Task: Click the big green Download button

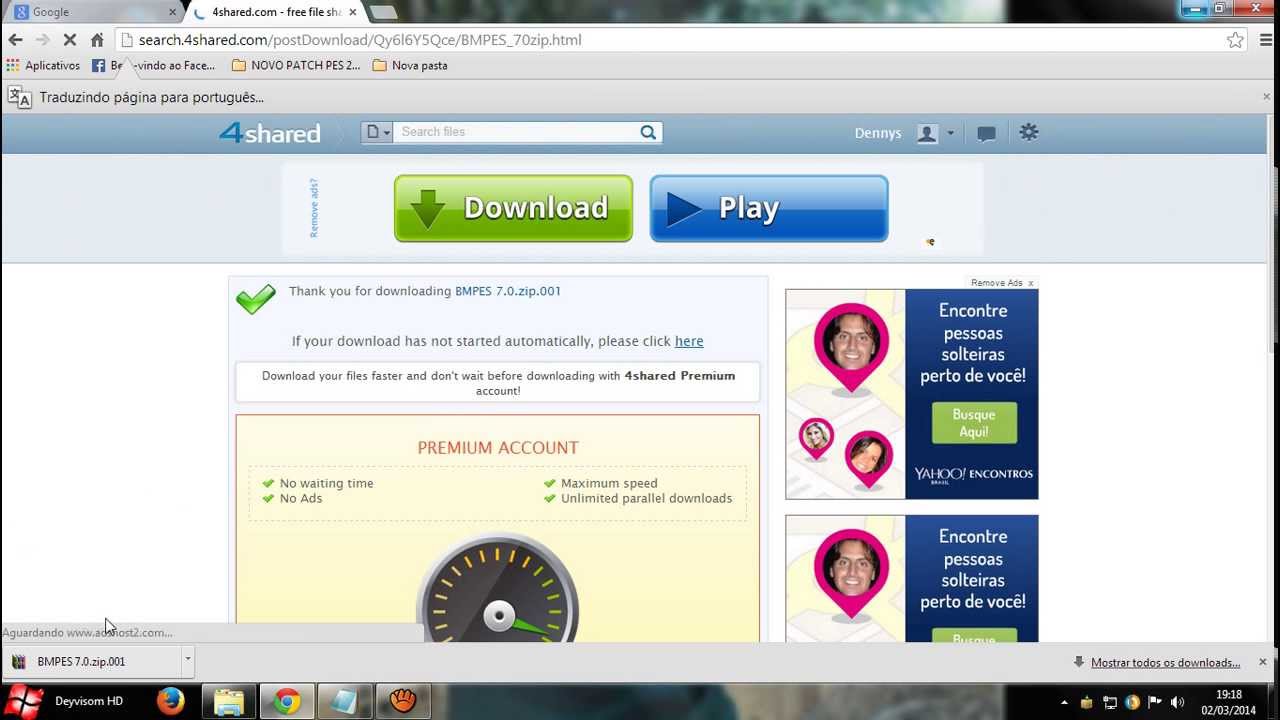Action: point(513,208)
